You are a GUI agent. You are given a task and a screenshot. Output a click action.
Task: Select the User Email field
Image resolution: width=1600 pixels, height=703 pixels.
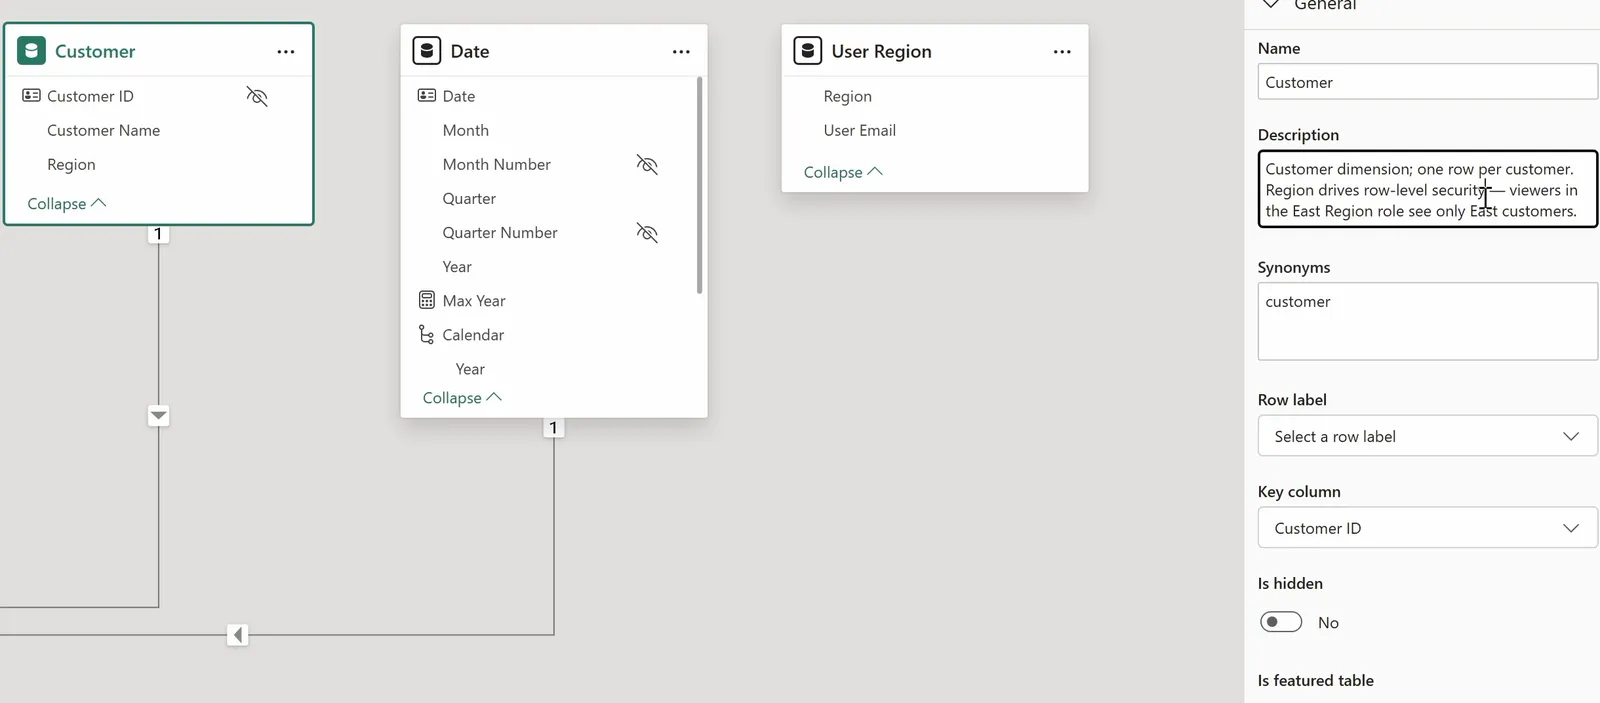tap(860, 130)
